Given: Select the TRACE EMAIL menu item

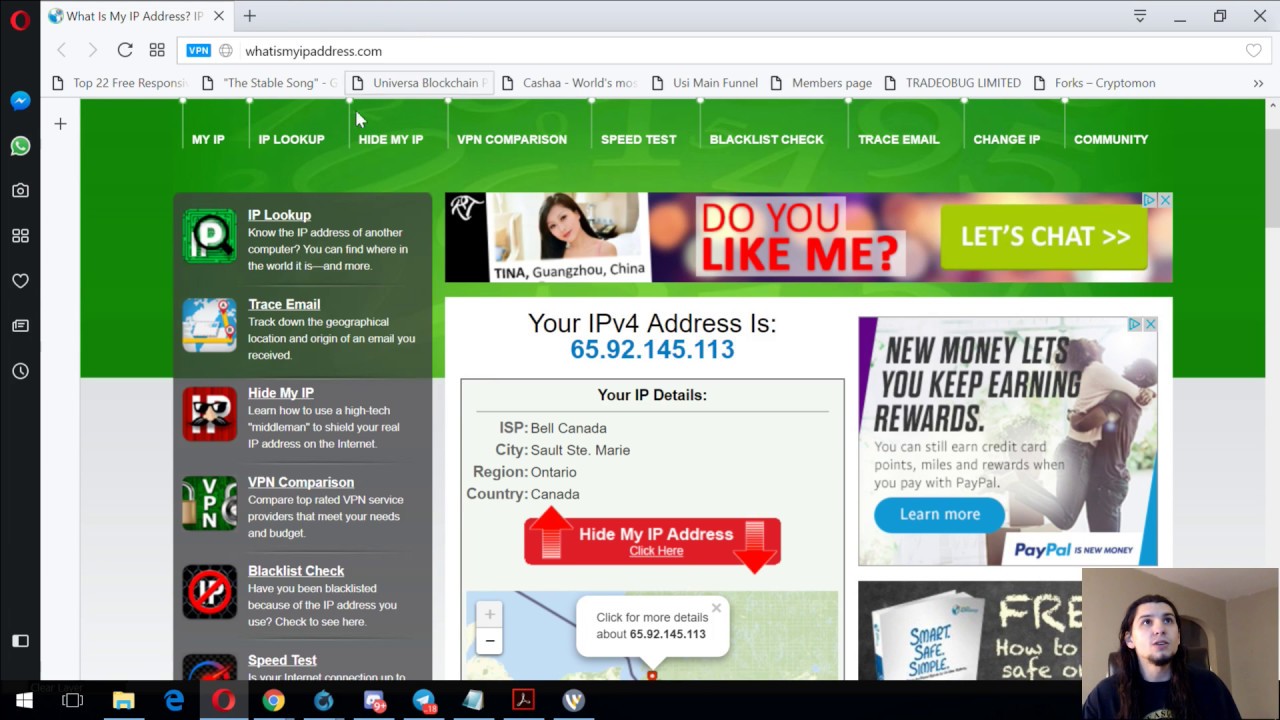Looking at the screenshot, I should (899, 139).
